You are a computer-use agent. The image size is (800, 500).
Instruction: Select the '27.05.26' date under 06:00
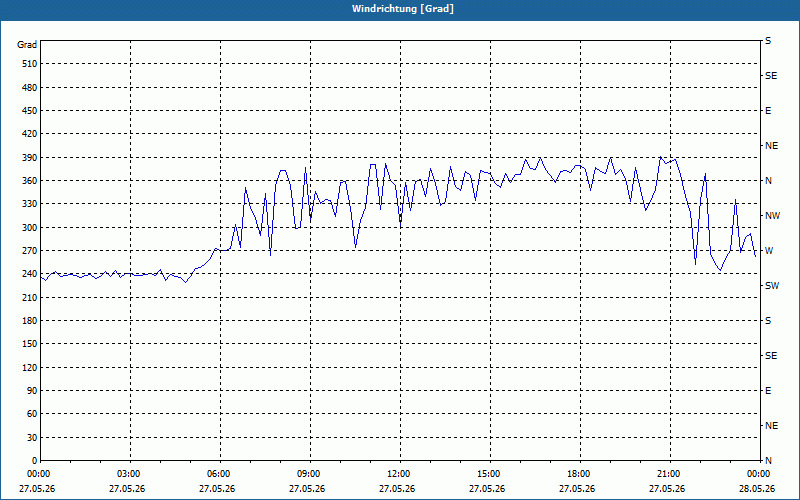pos(217,489)
